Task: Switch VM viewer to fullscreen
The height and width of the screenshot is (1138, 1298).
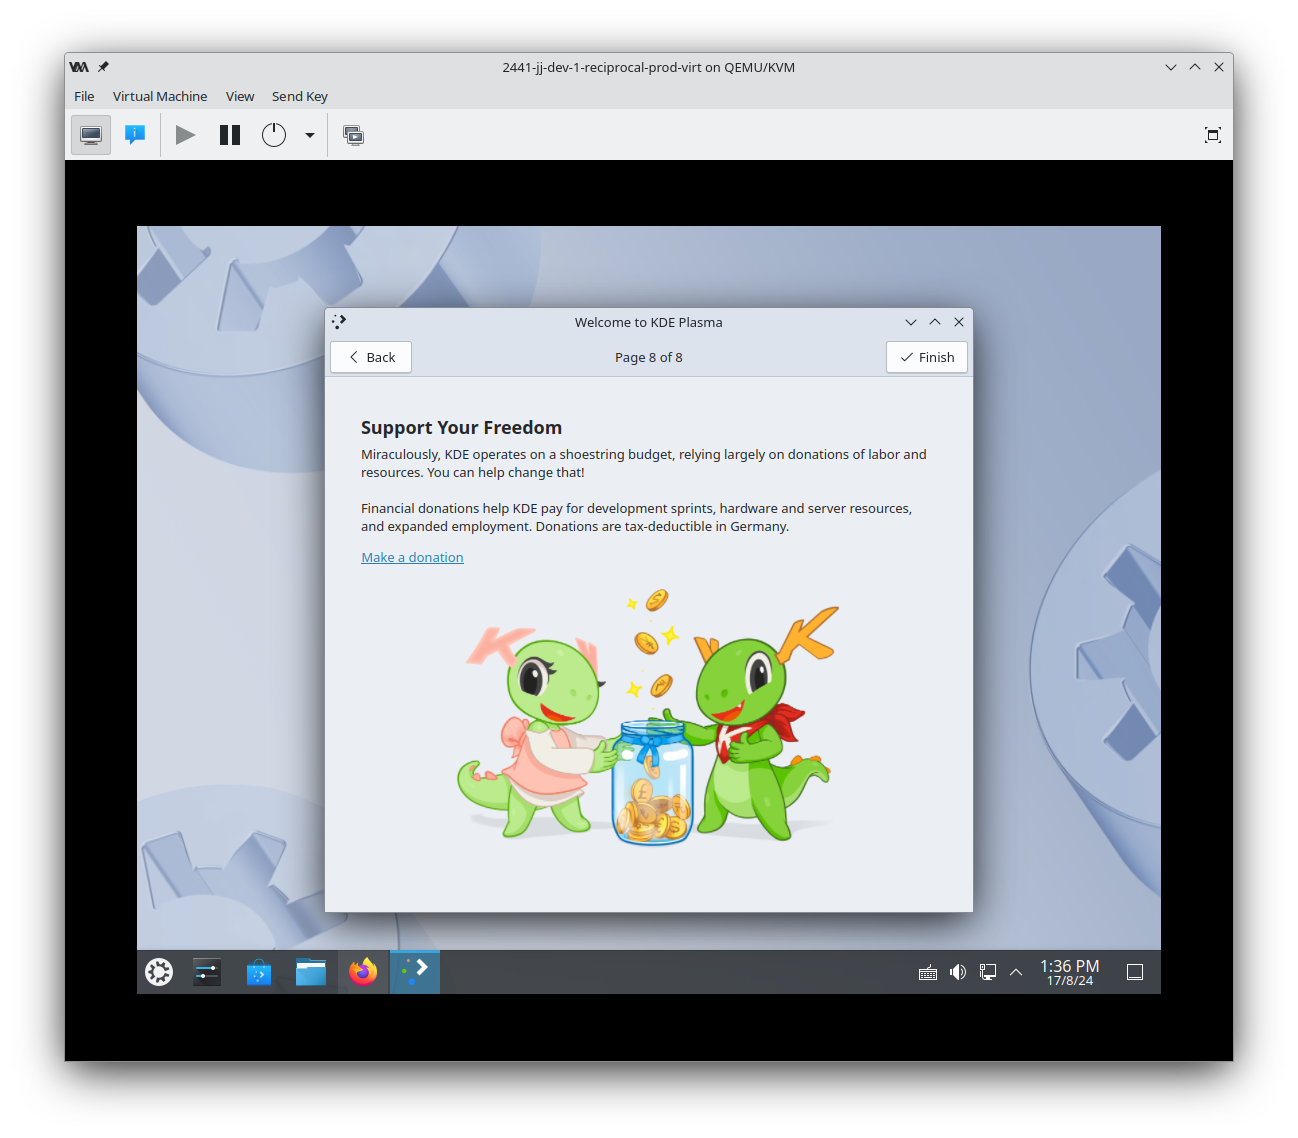Action: tap(1213, 135)
